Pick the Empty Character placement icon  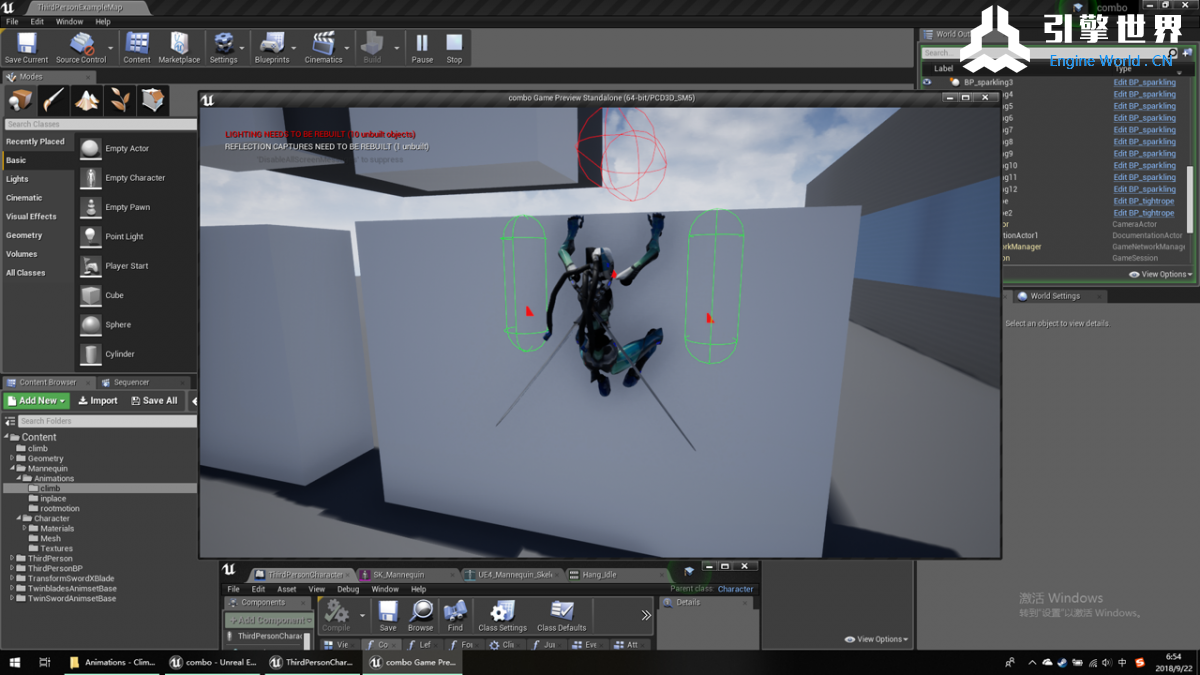point(91,178)
